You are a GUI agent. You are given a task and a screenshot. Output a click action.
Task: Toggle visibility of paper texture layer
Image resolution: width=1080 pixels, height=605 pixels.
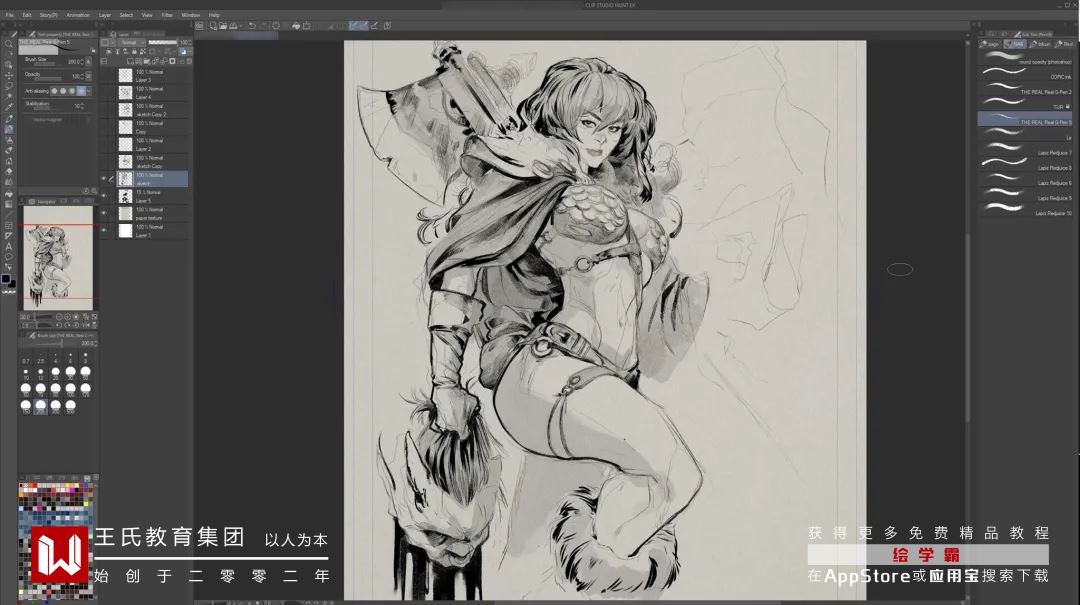104,213
